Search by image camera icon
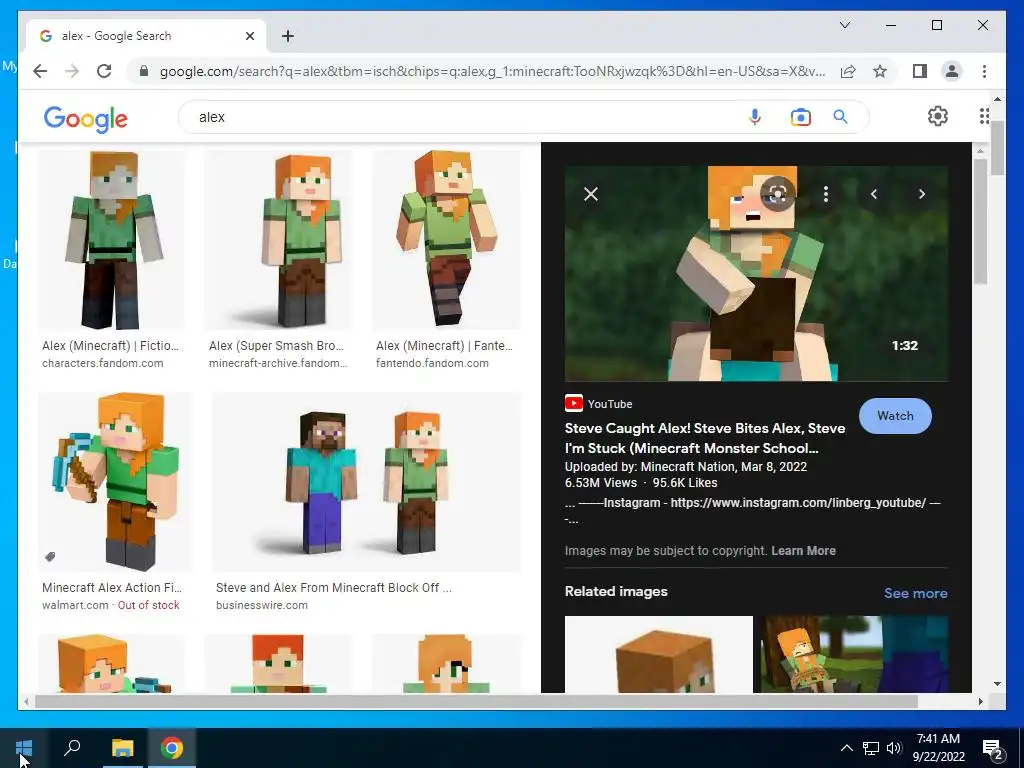 (x=801, y=117)
